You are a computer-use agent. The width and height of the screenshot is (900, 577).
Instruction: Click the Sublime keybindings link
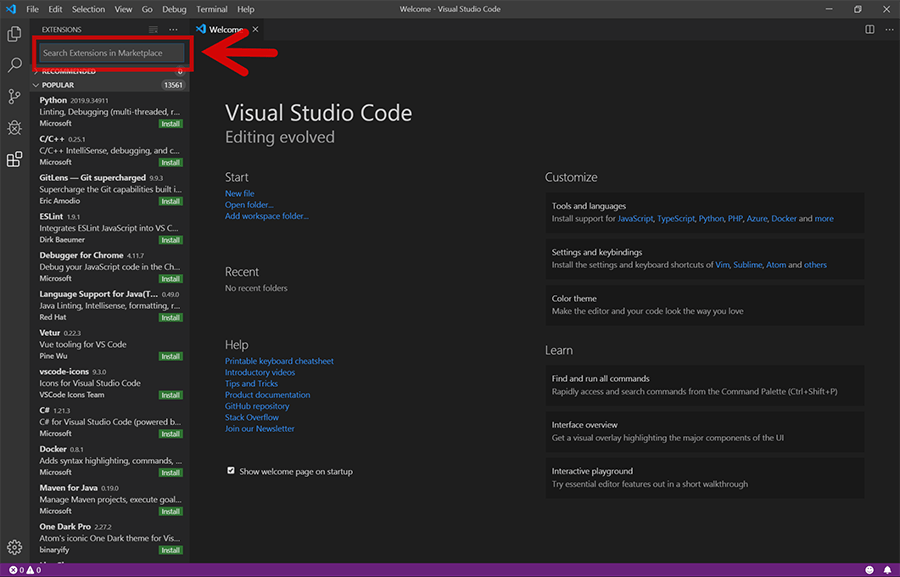coord(748,265)
